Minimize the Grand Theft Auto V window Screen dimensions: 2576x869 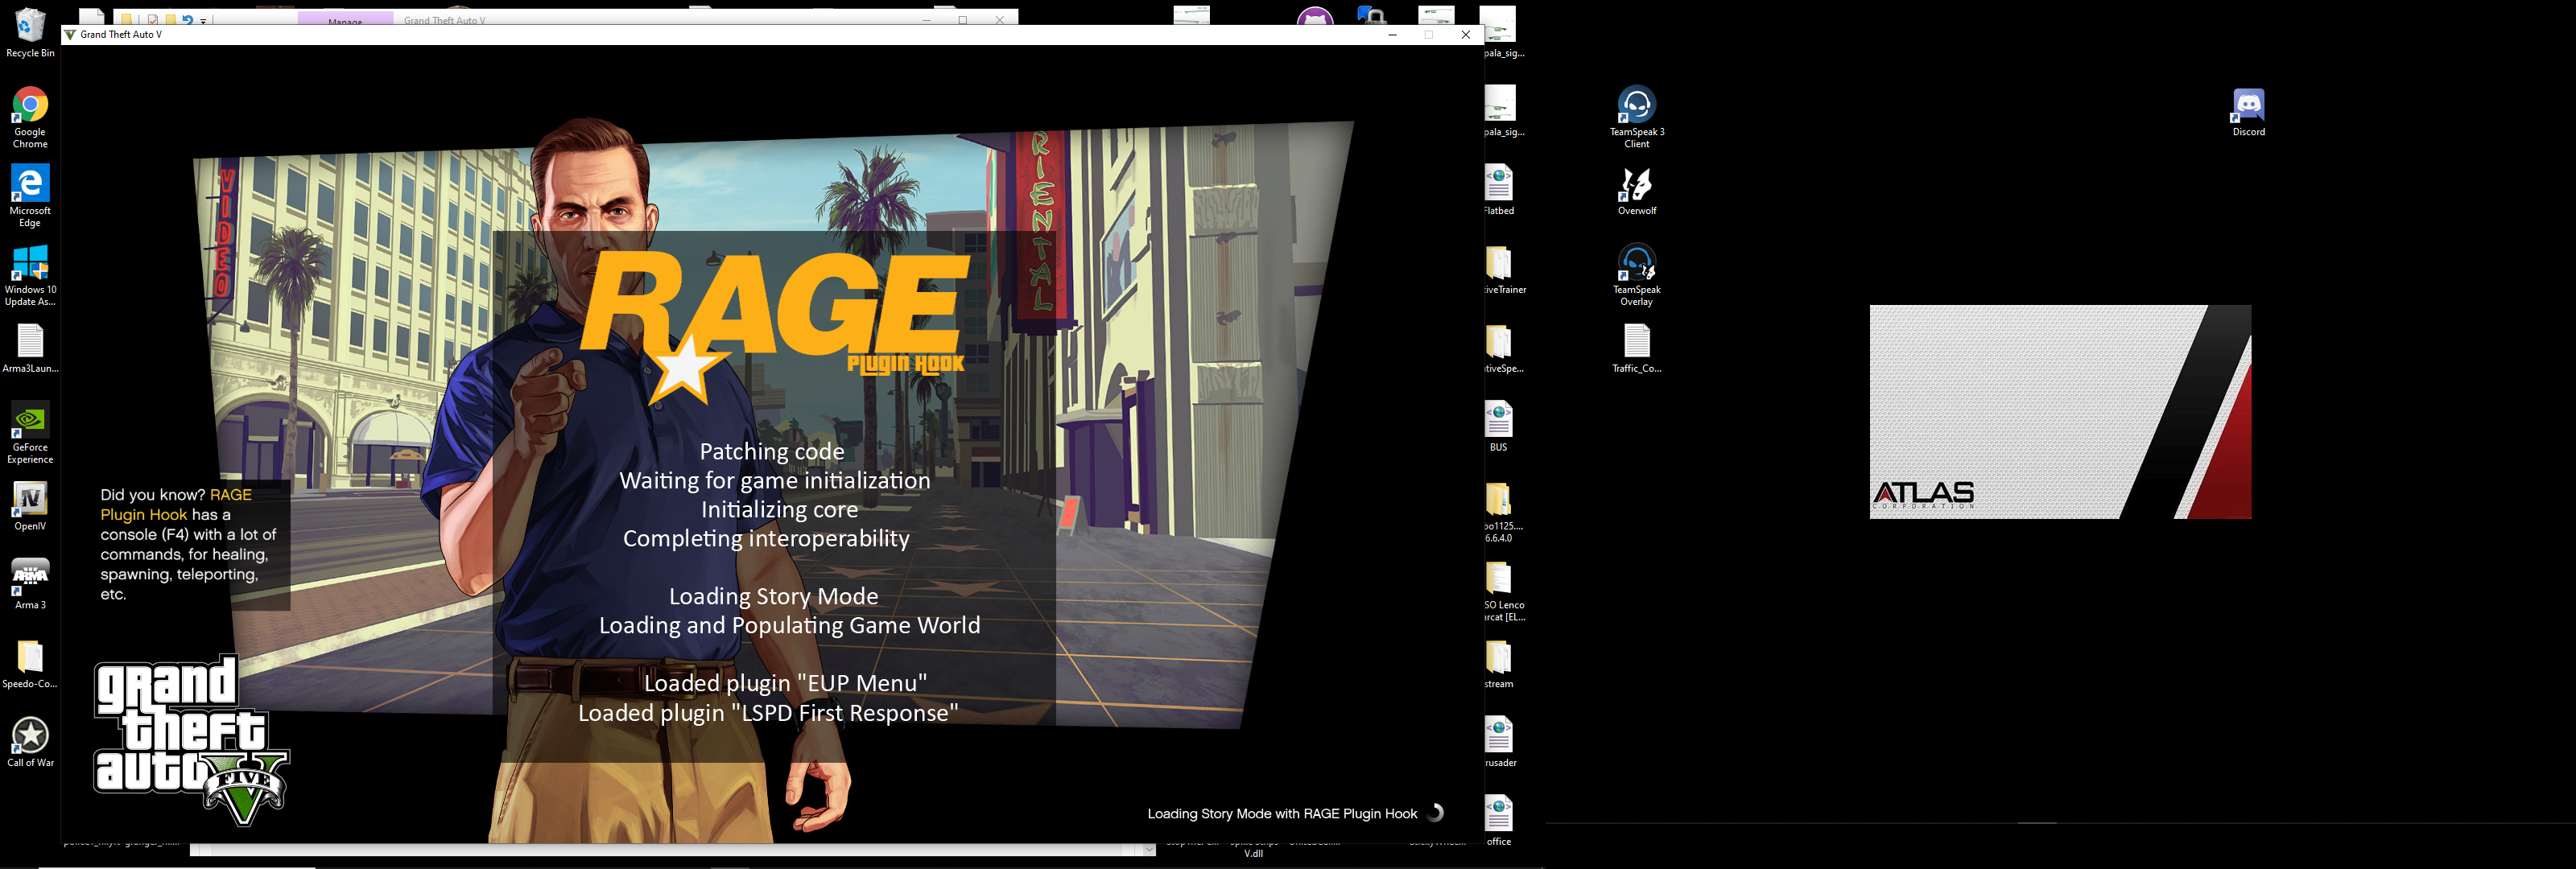[1392, 35]
